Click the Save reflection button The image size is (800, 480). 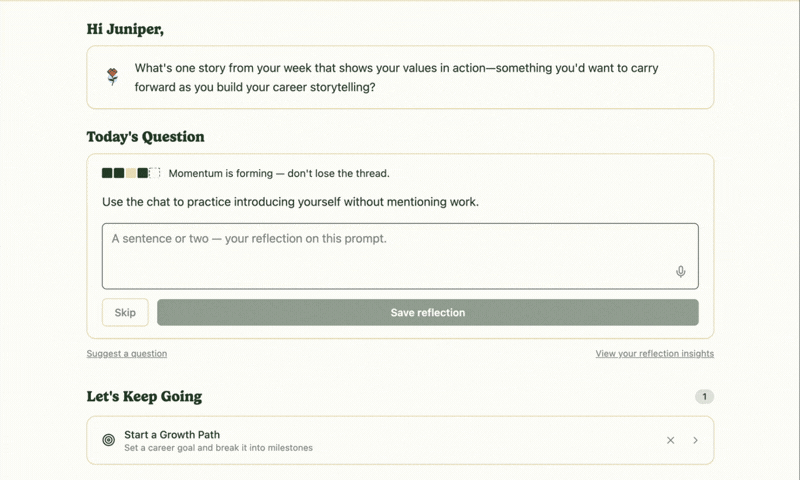pyautogui.click(x=428, y=312)
